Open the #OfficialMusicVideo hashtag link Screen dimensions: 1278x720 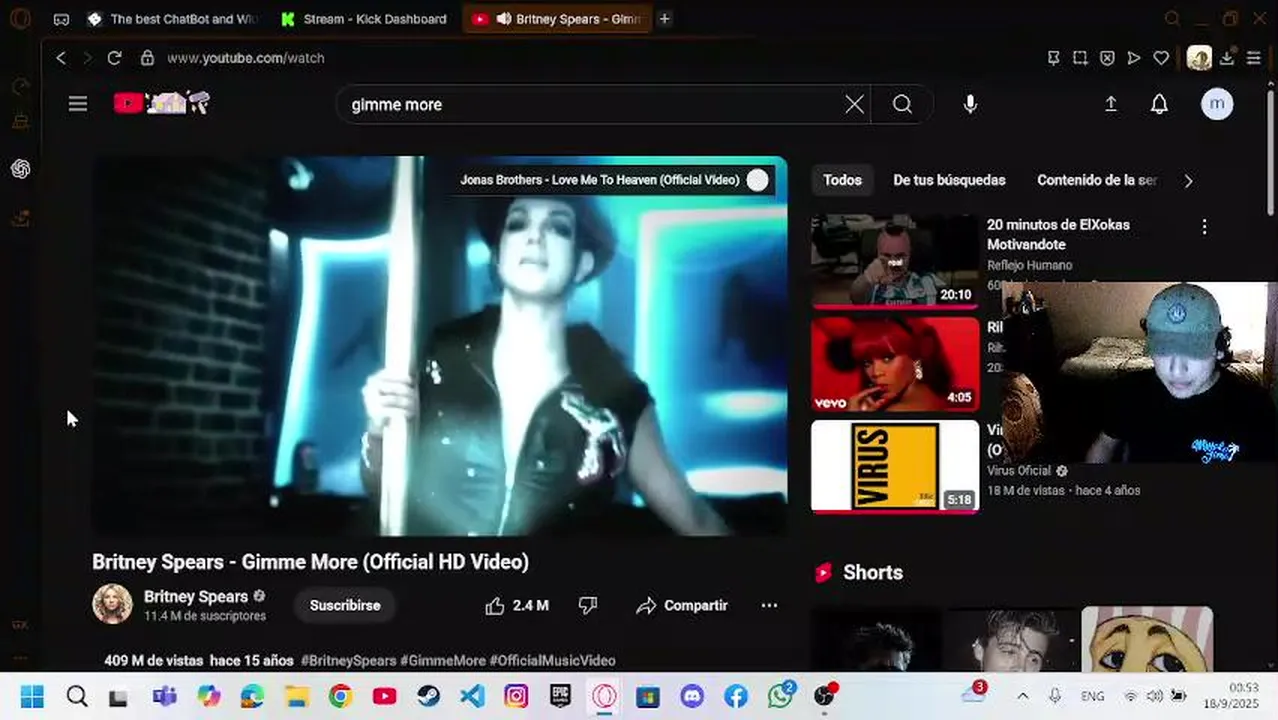552,660
